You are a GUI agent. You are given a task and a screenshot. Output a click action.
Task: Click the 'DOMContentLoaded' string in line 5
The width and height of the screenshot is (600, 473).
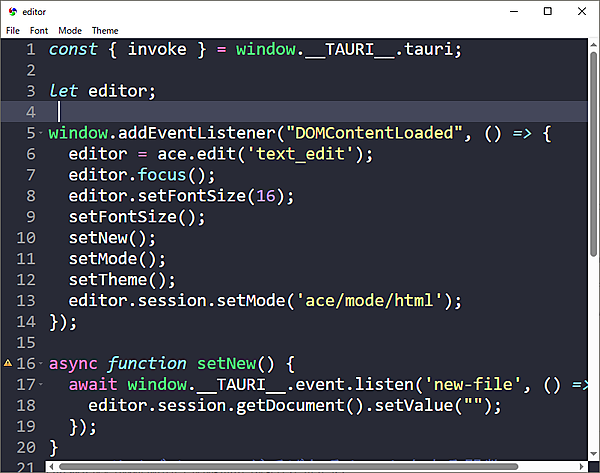[375, 134]
